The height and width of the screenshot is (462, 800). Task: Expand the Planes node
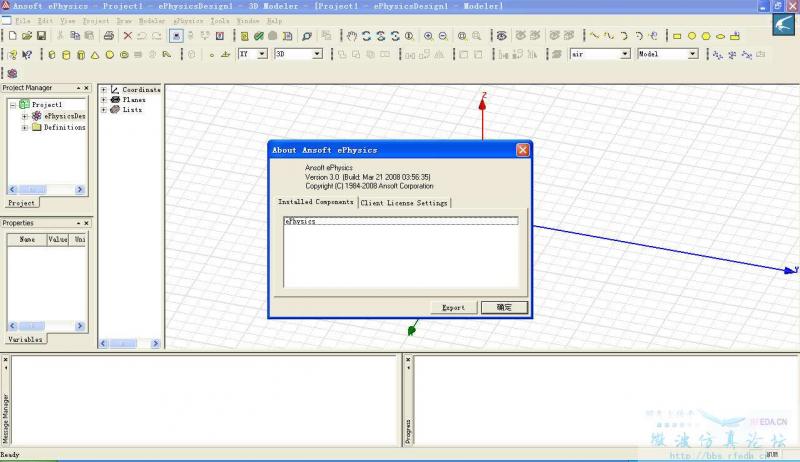pos(104,100)
